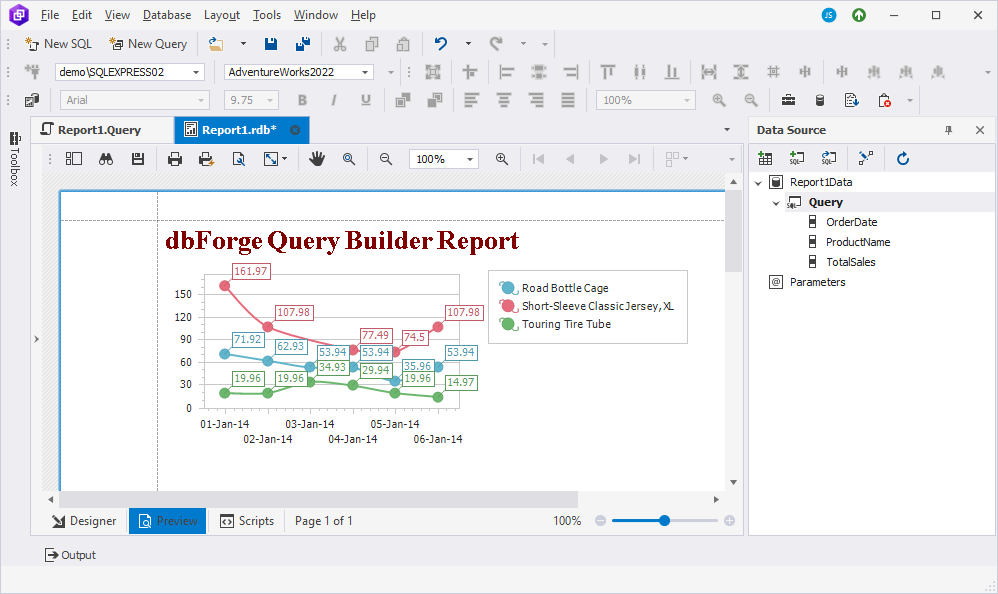Screen dimensions: 998x594
Task: Create a New Query from toolbar
Action: pyautogui.click(x=148, y=44)
